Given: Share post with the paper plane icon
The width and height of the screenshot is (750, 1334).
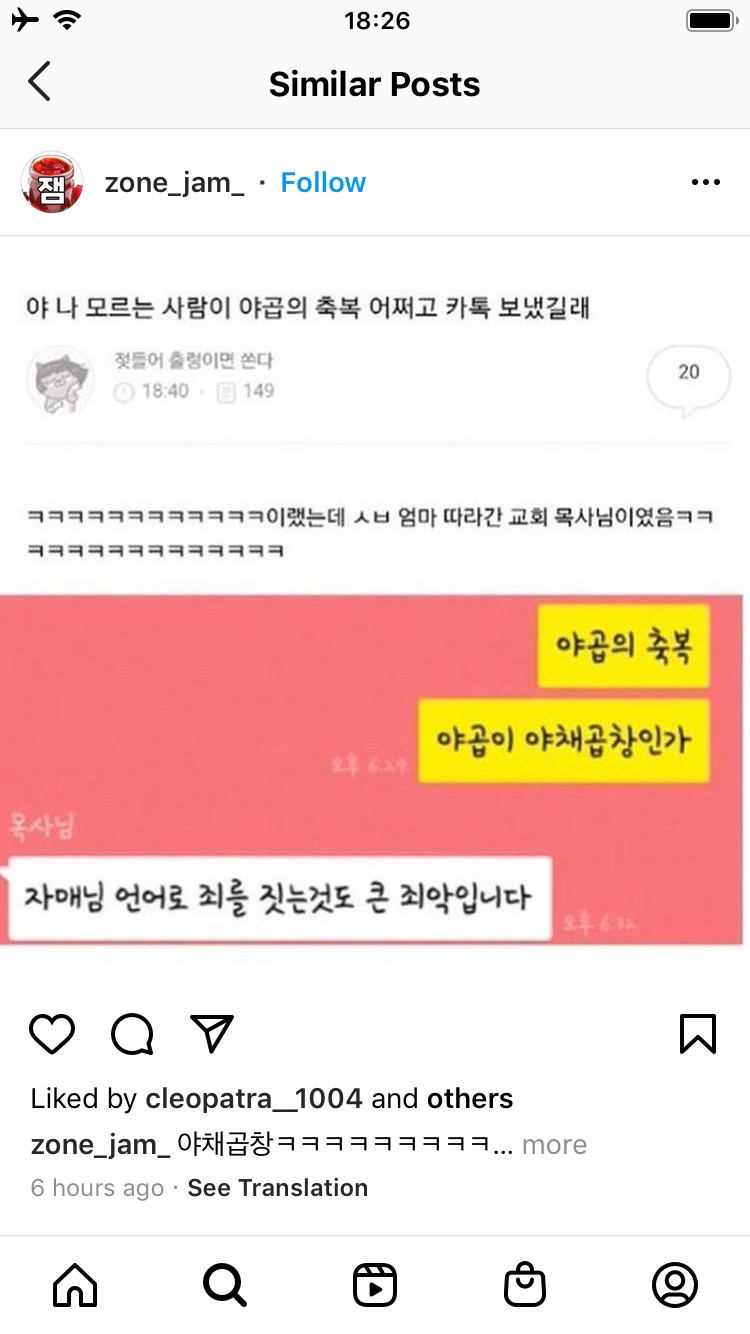Looking at the screenshot, I should [x=211, y=1034].
